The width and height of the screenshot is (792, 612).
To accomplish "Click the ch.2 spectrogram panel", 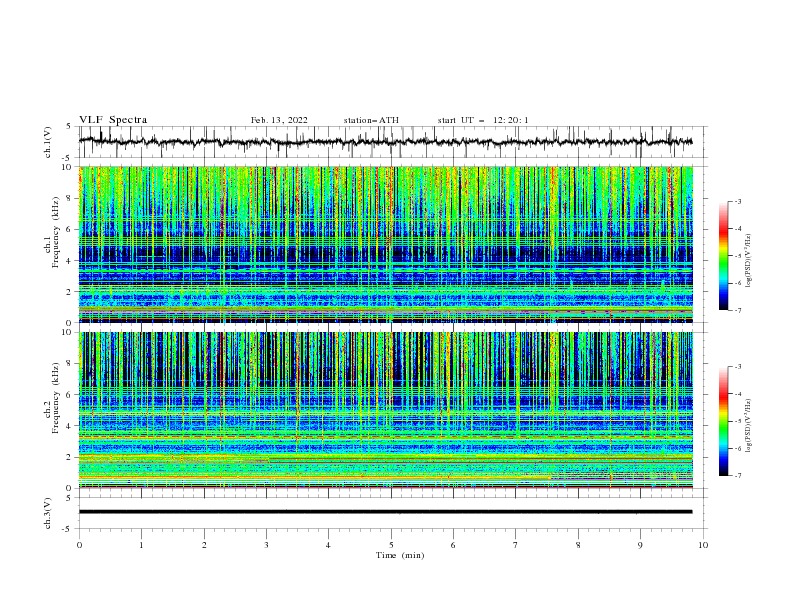I will tap(386, 410).
